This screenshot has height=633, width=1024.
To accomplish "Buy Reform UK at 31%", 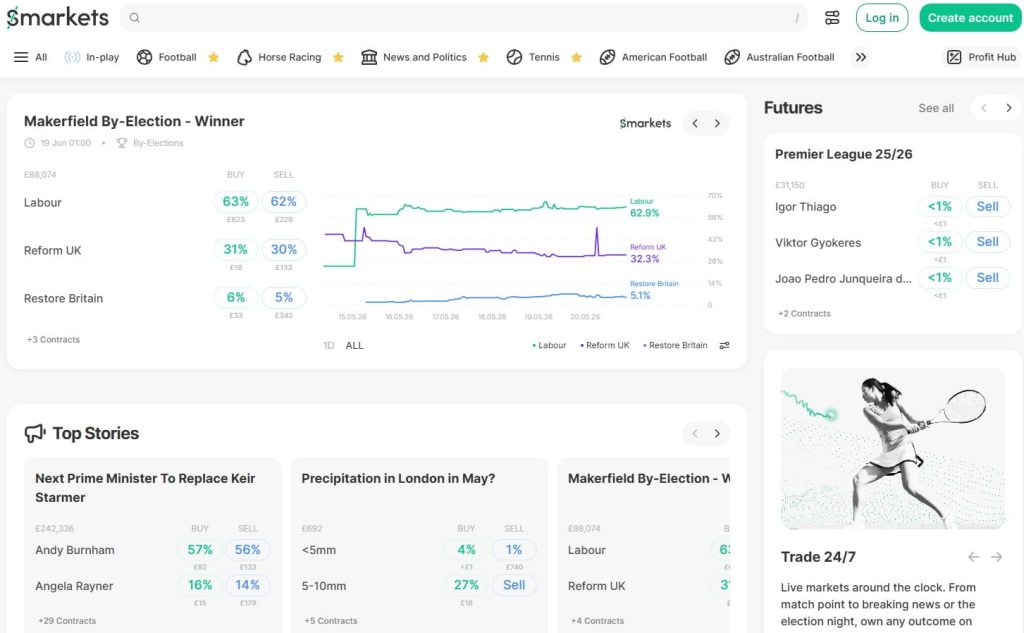I will point(236,250).
